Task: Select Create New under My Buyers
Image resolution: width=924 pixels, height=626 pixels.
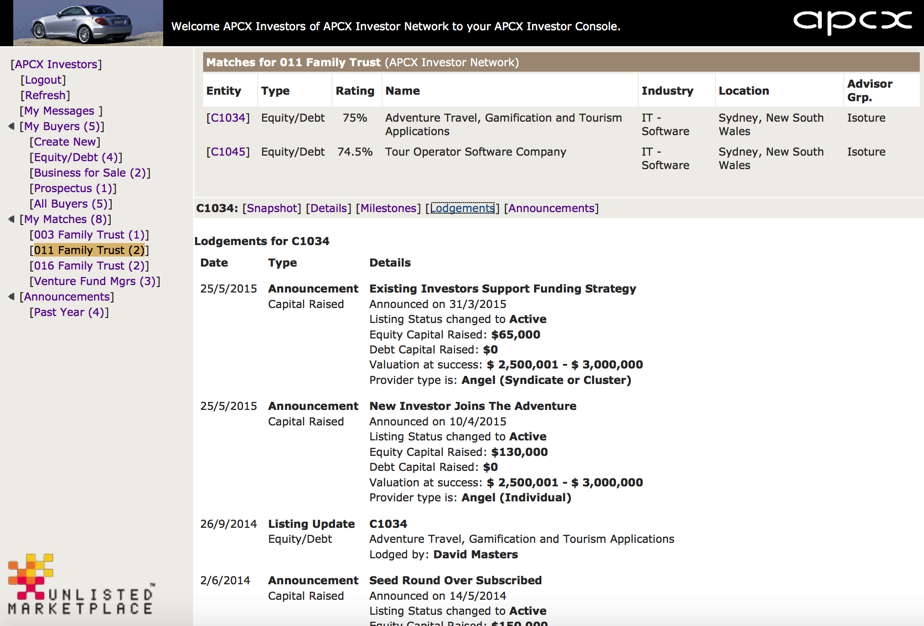Action: coord(65,142)
